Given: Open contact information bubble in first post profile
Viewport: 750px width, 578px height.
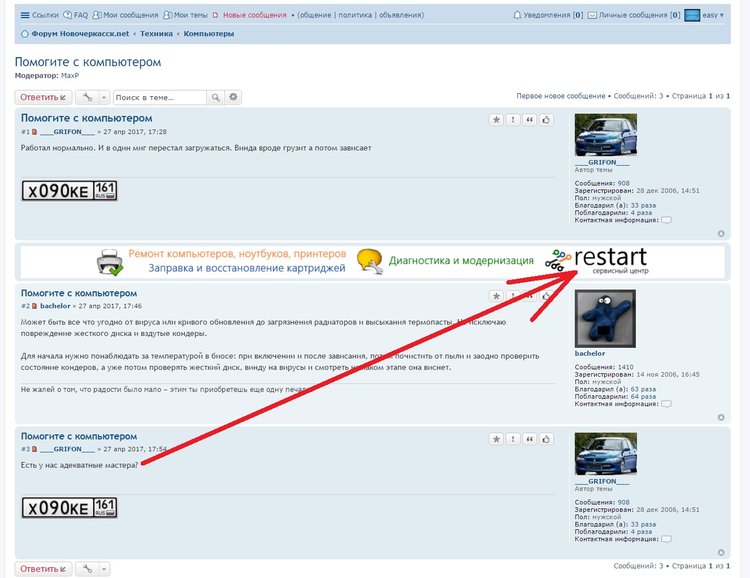Looking at the screenshot, I should point(666,220).
